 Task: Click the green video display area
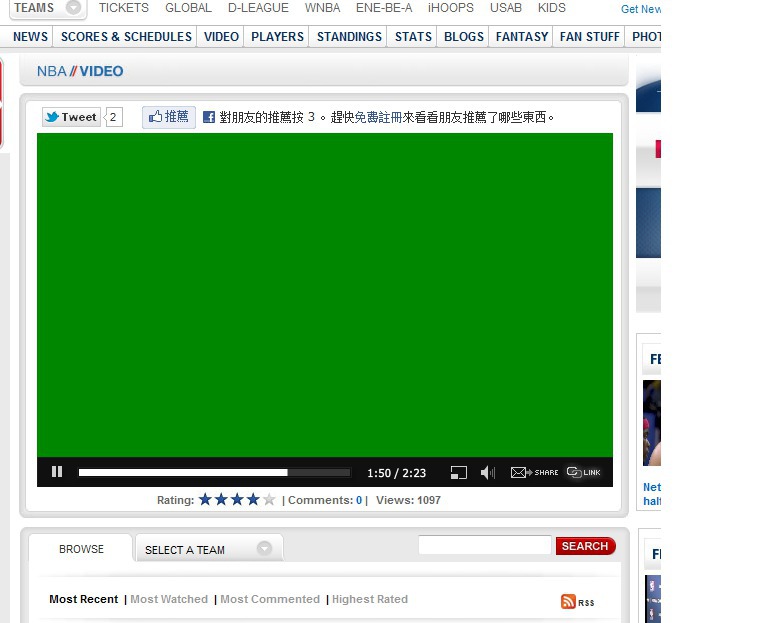click(x=325, y=295)
